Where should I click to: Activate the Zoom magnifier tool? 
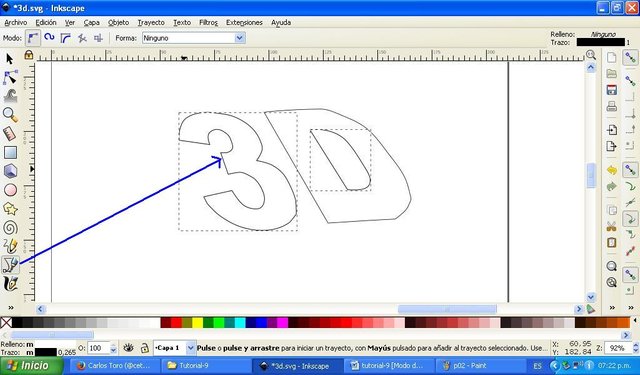tap(10, 115)
